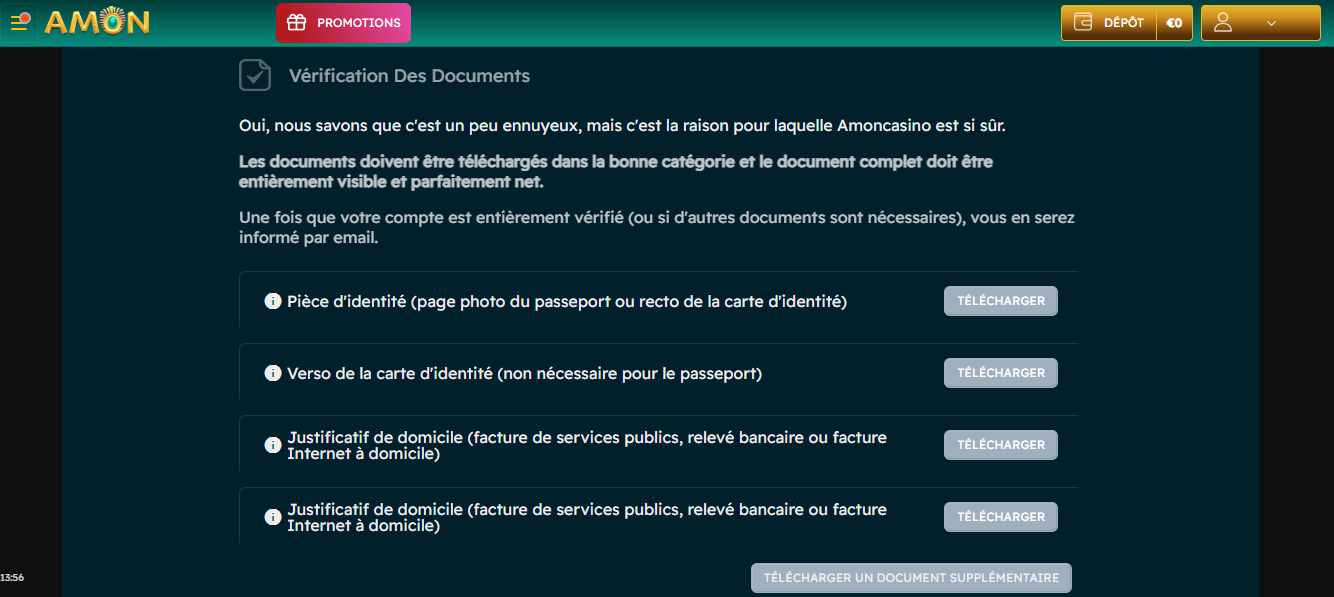The image size is (1334, 597).
Task: Click the info icon beside Pièce d'identité
Action: click(x=272, y=301)
